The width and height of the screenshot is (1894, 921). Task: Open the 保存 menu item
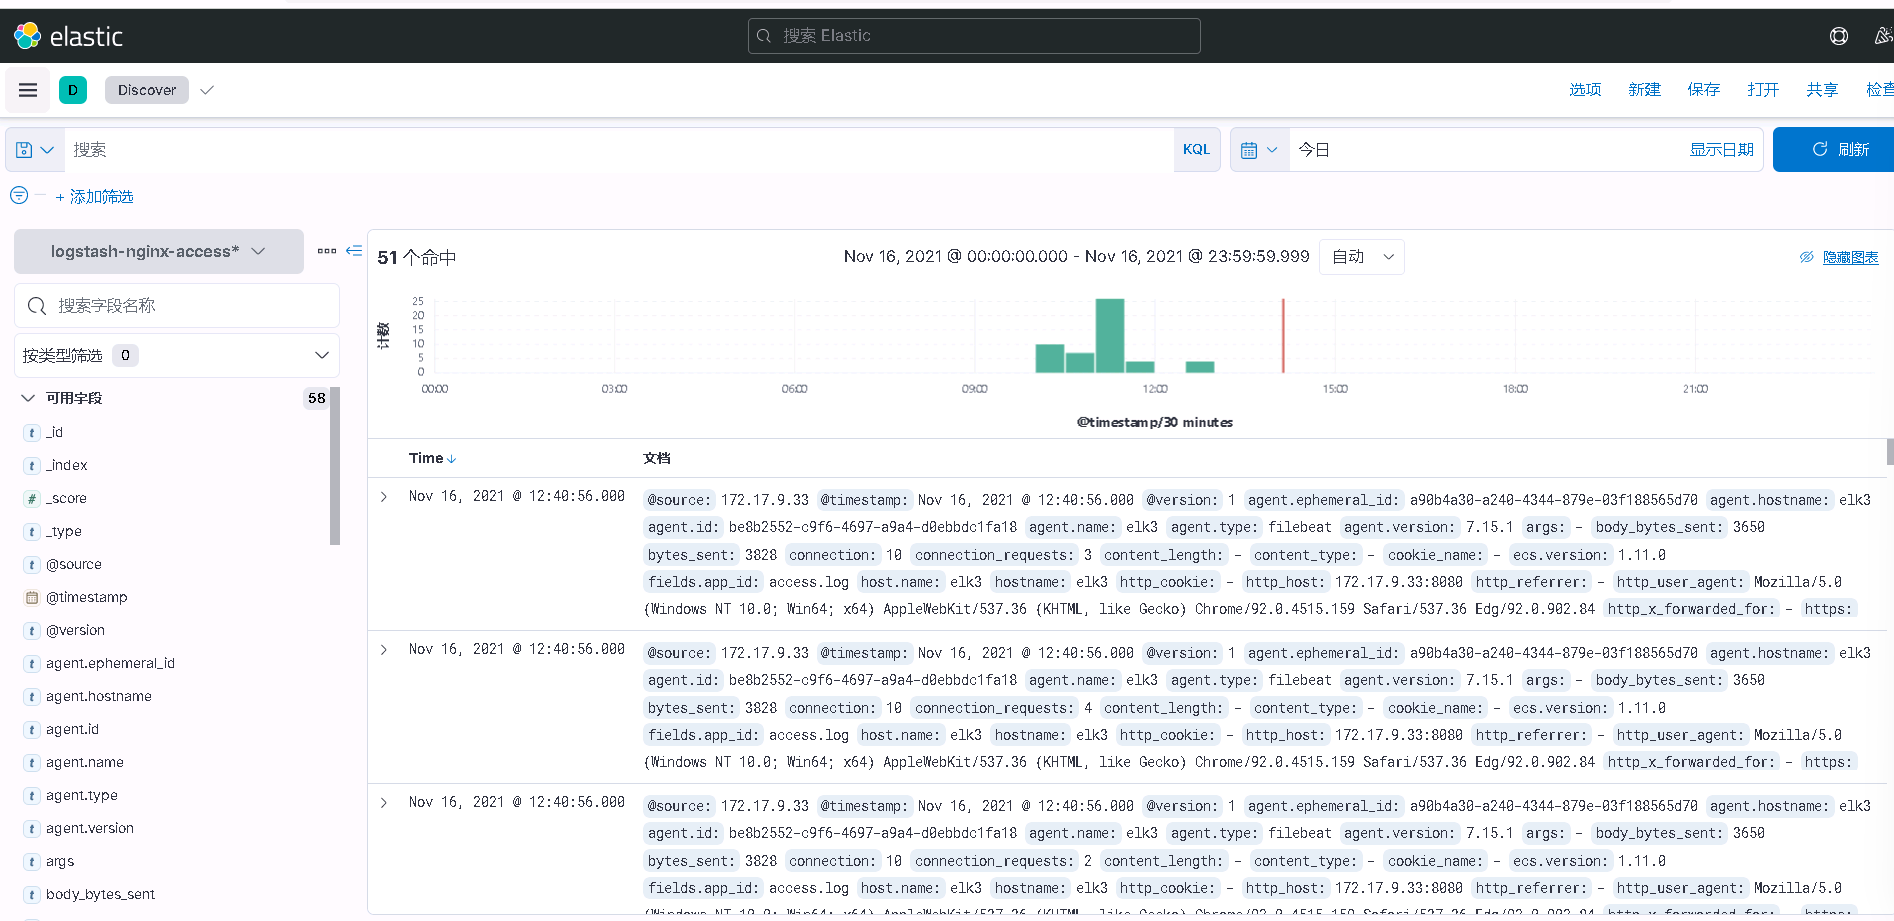point(1703,90)
